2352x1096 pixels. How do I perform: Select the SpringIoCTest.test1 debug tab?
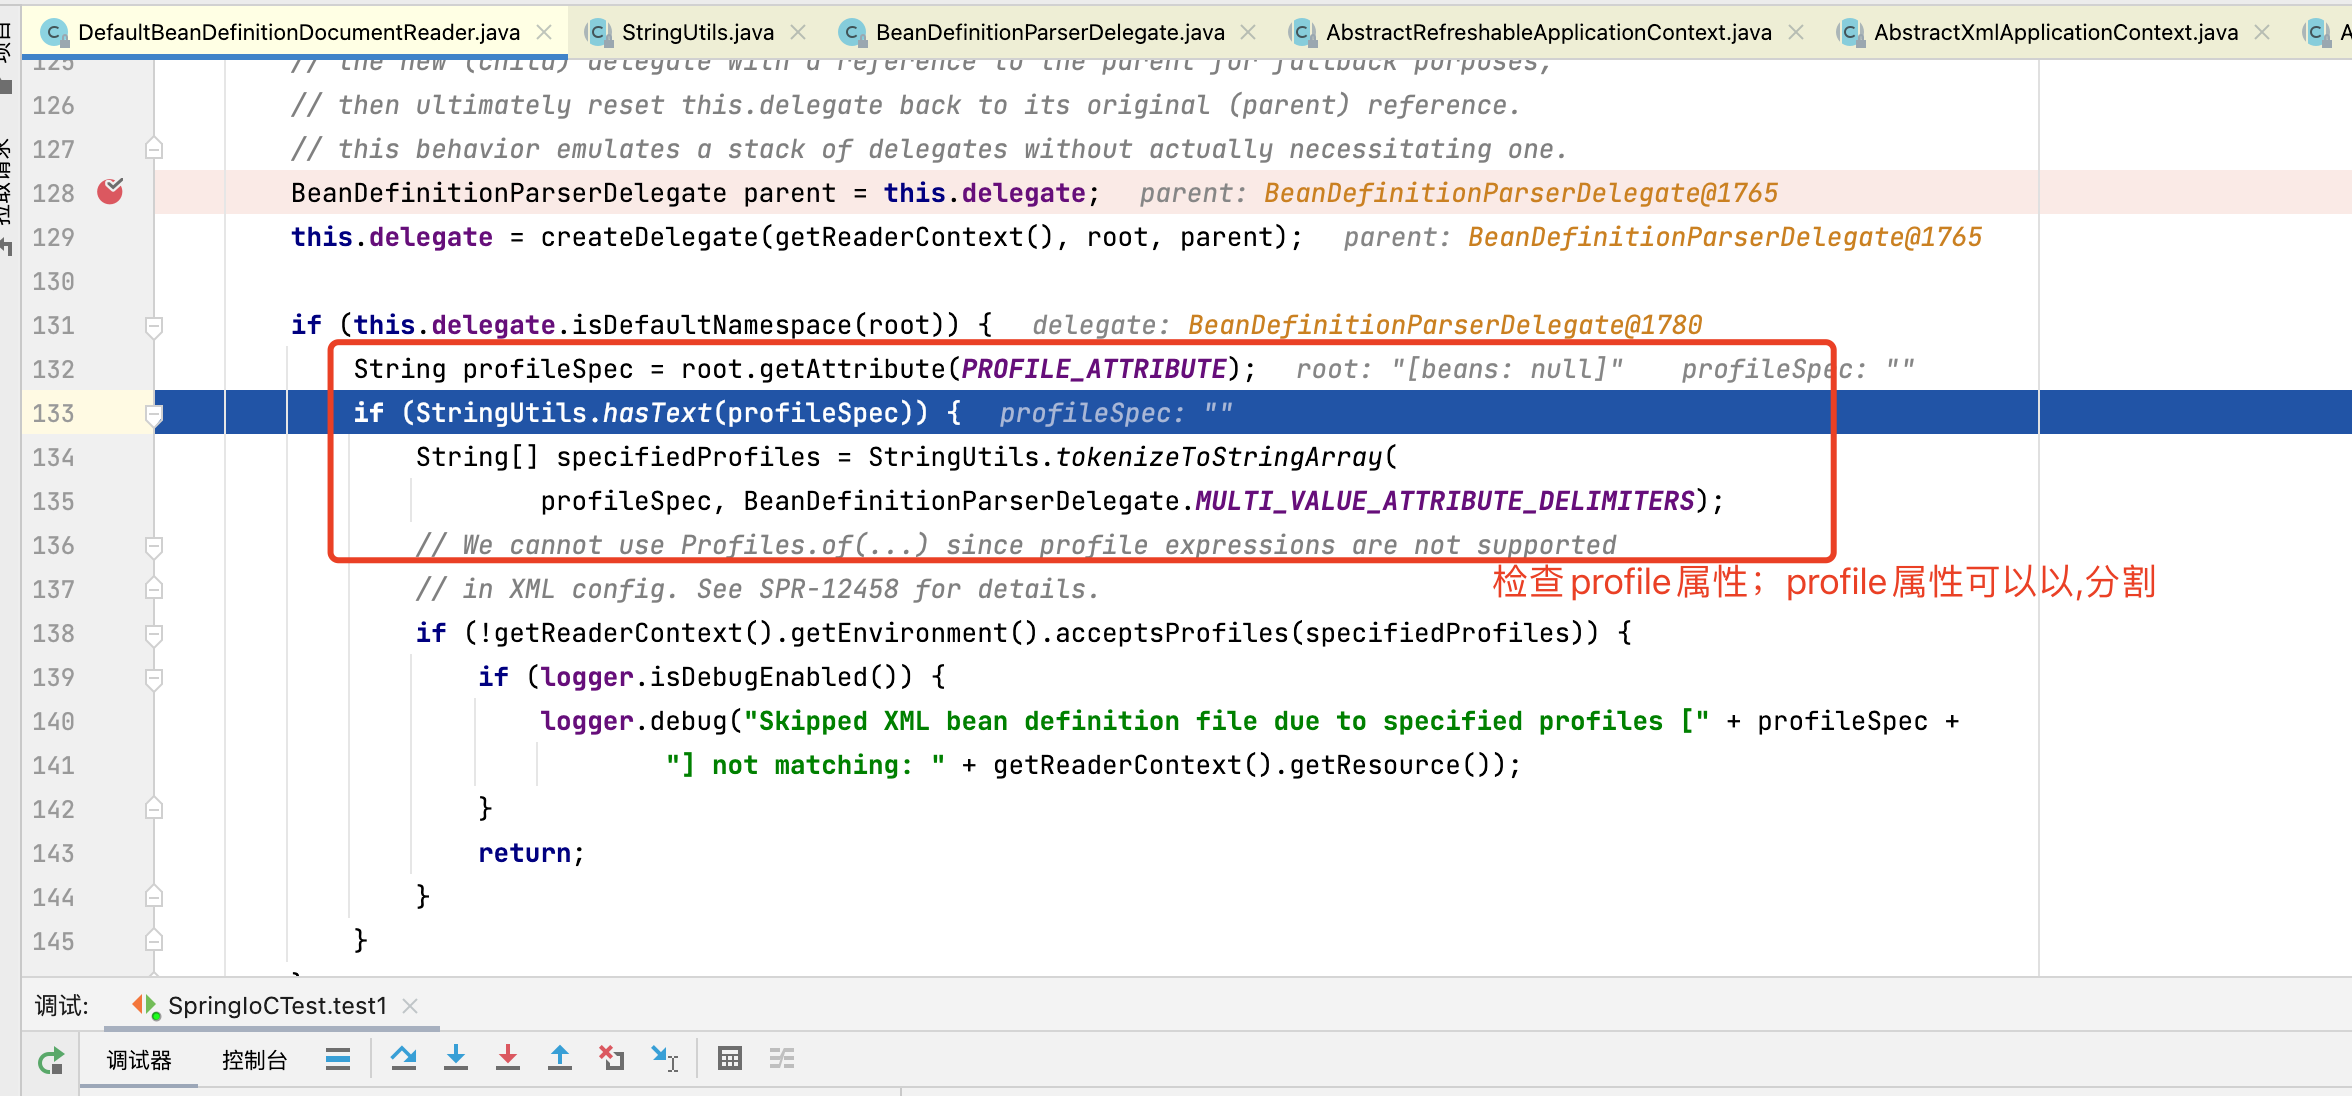[277, 1006]
